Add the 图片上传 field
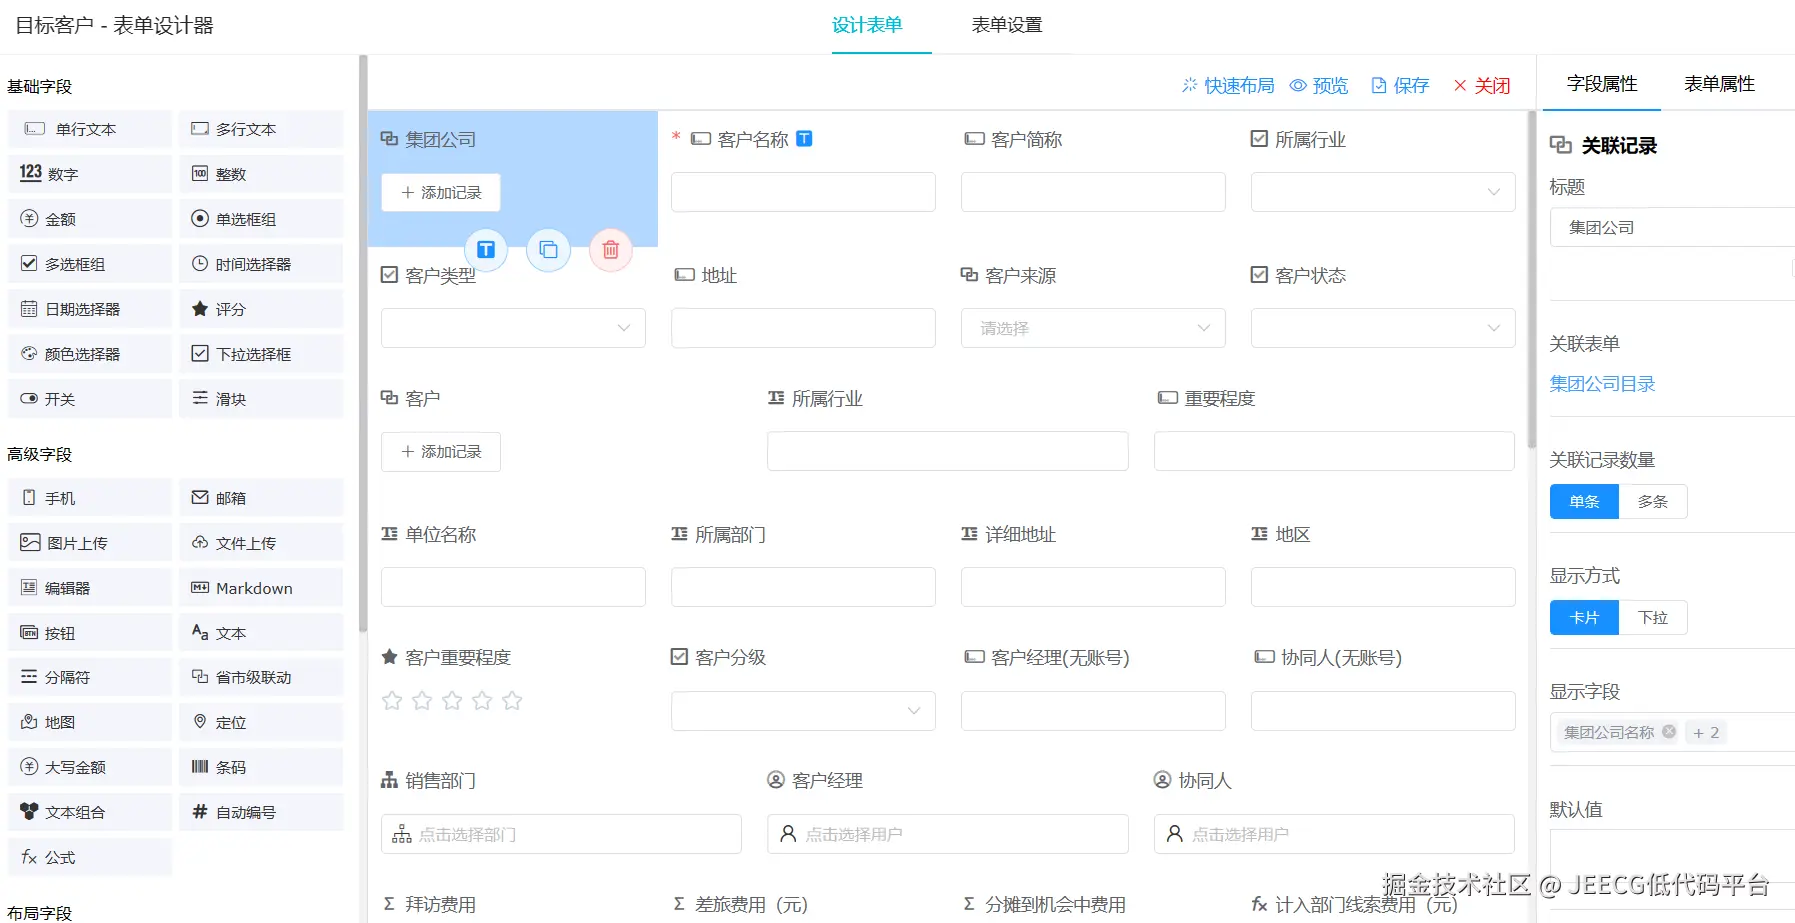 [90, 543]
